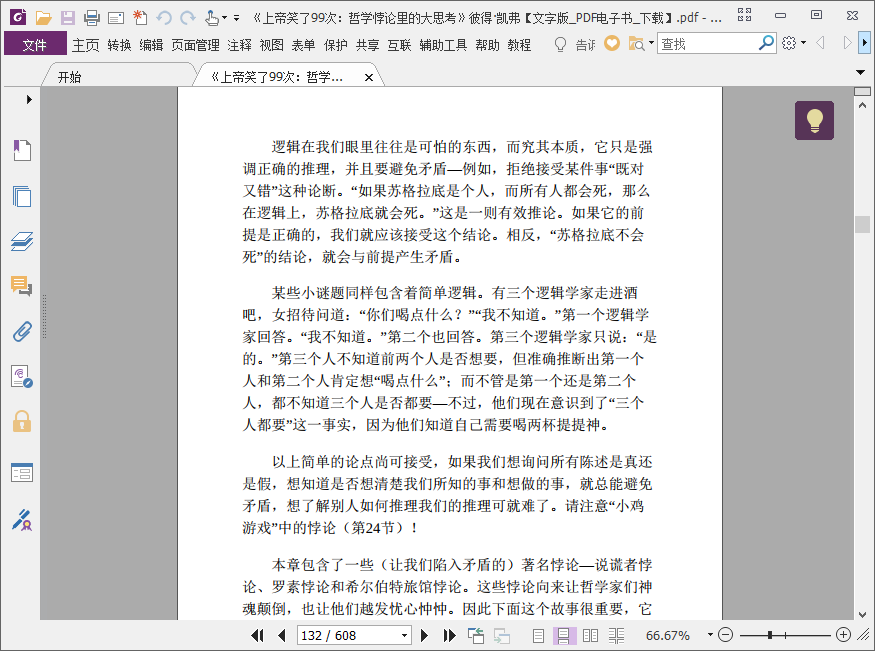
Task: Open the 视图 tab
Action: (x=272, y=45)
